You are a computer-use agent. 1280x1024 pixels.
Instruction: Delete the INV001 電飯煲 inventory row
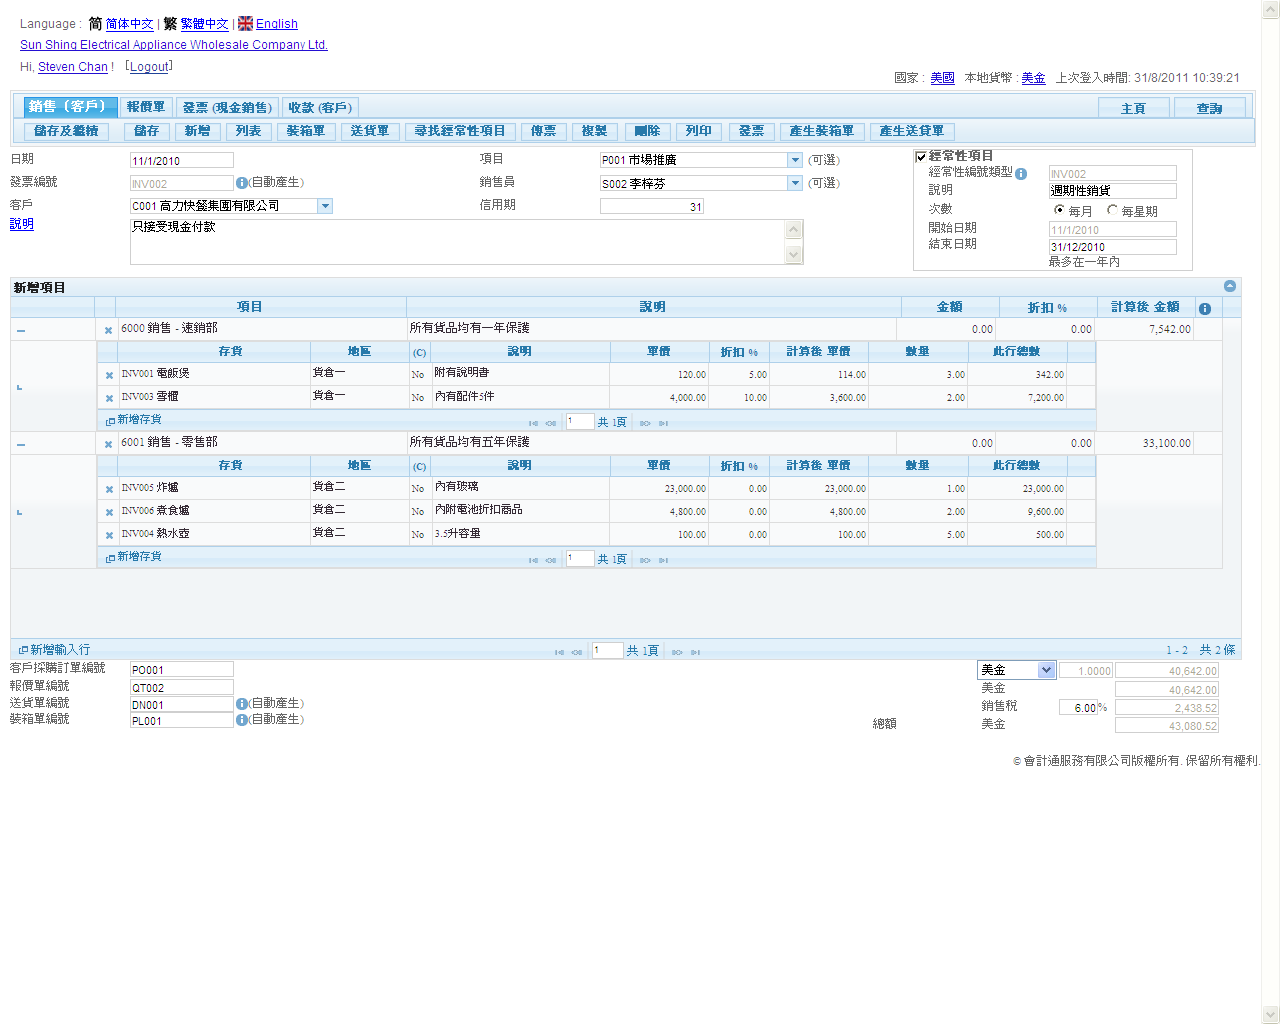109,376
